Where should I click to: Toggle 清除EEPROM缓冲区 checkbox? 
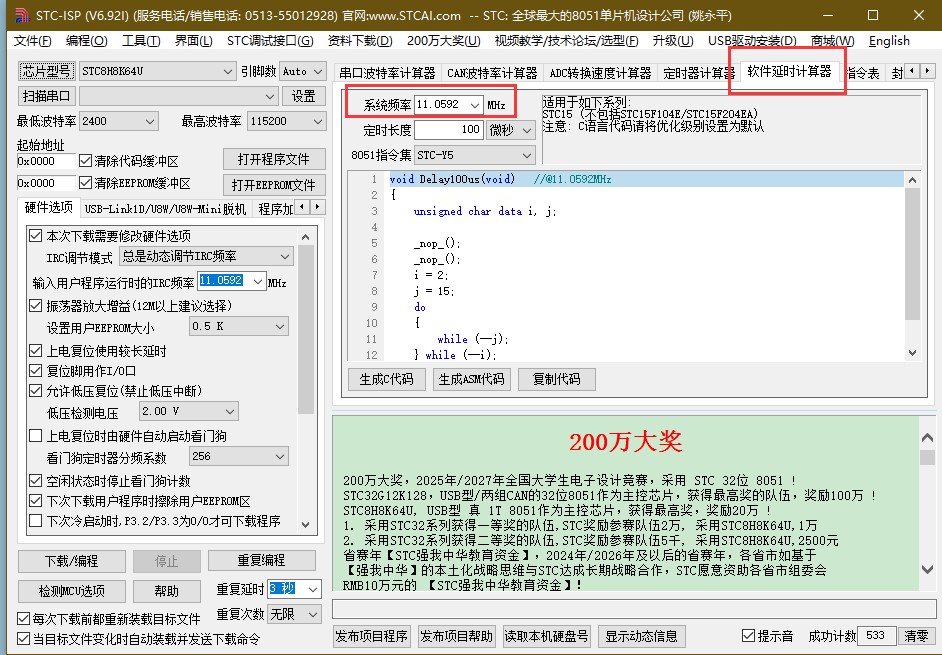coord(85,183)
